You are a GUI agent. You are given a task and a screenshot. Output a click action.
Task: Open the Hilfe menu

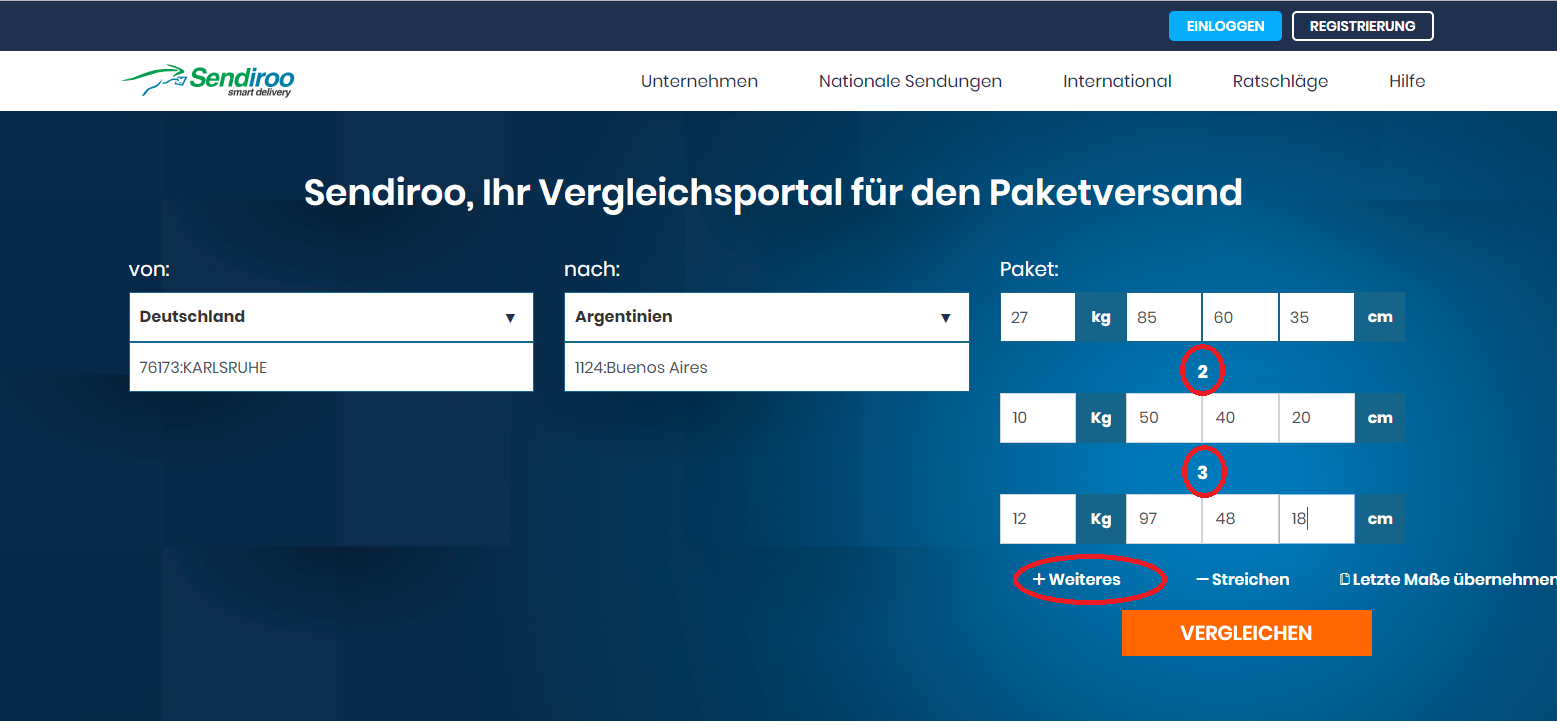click(1407, 81)
